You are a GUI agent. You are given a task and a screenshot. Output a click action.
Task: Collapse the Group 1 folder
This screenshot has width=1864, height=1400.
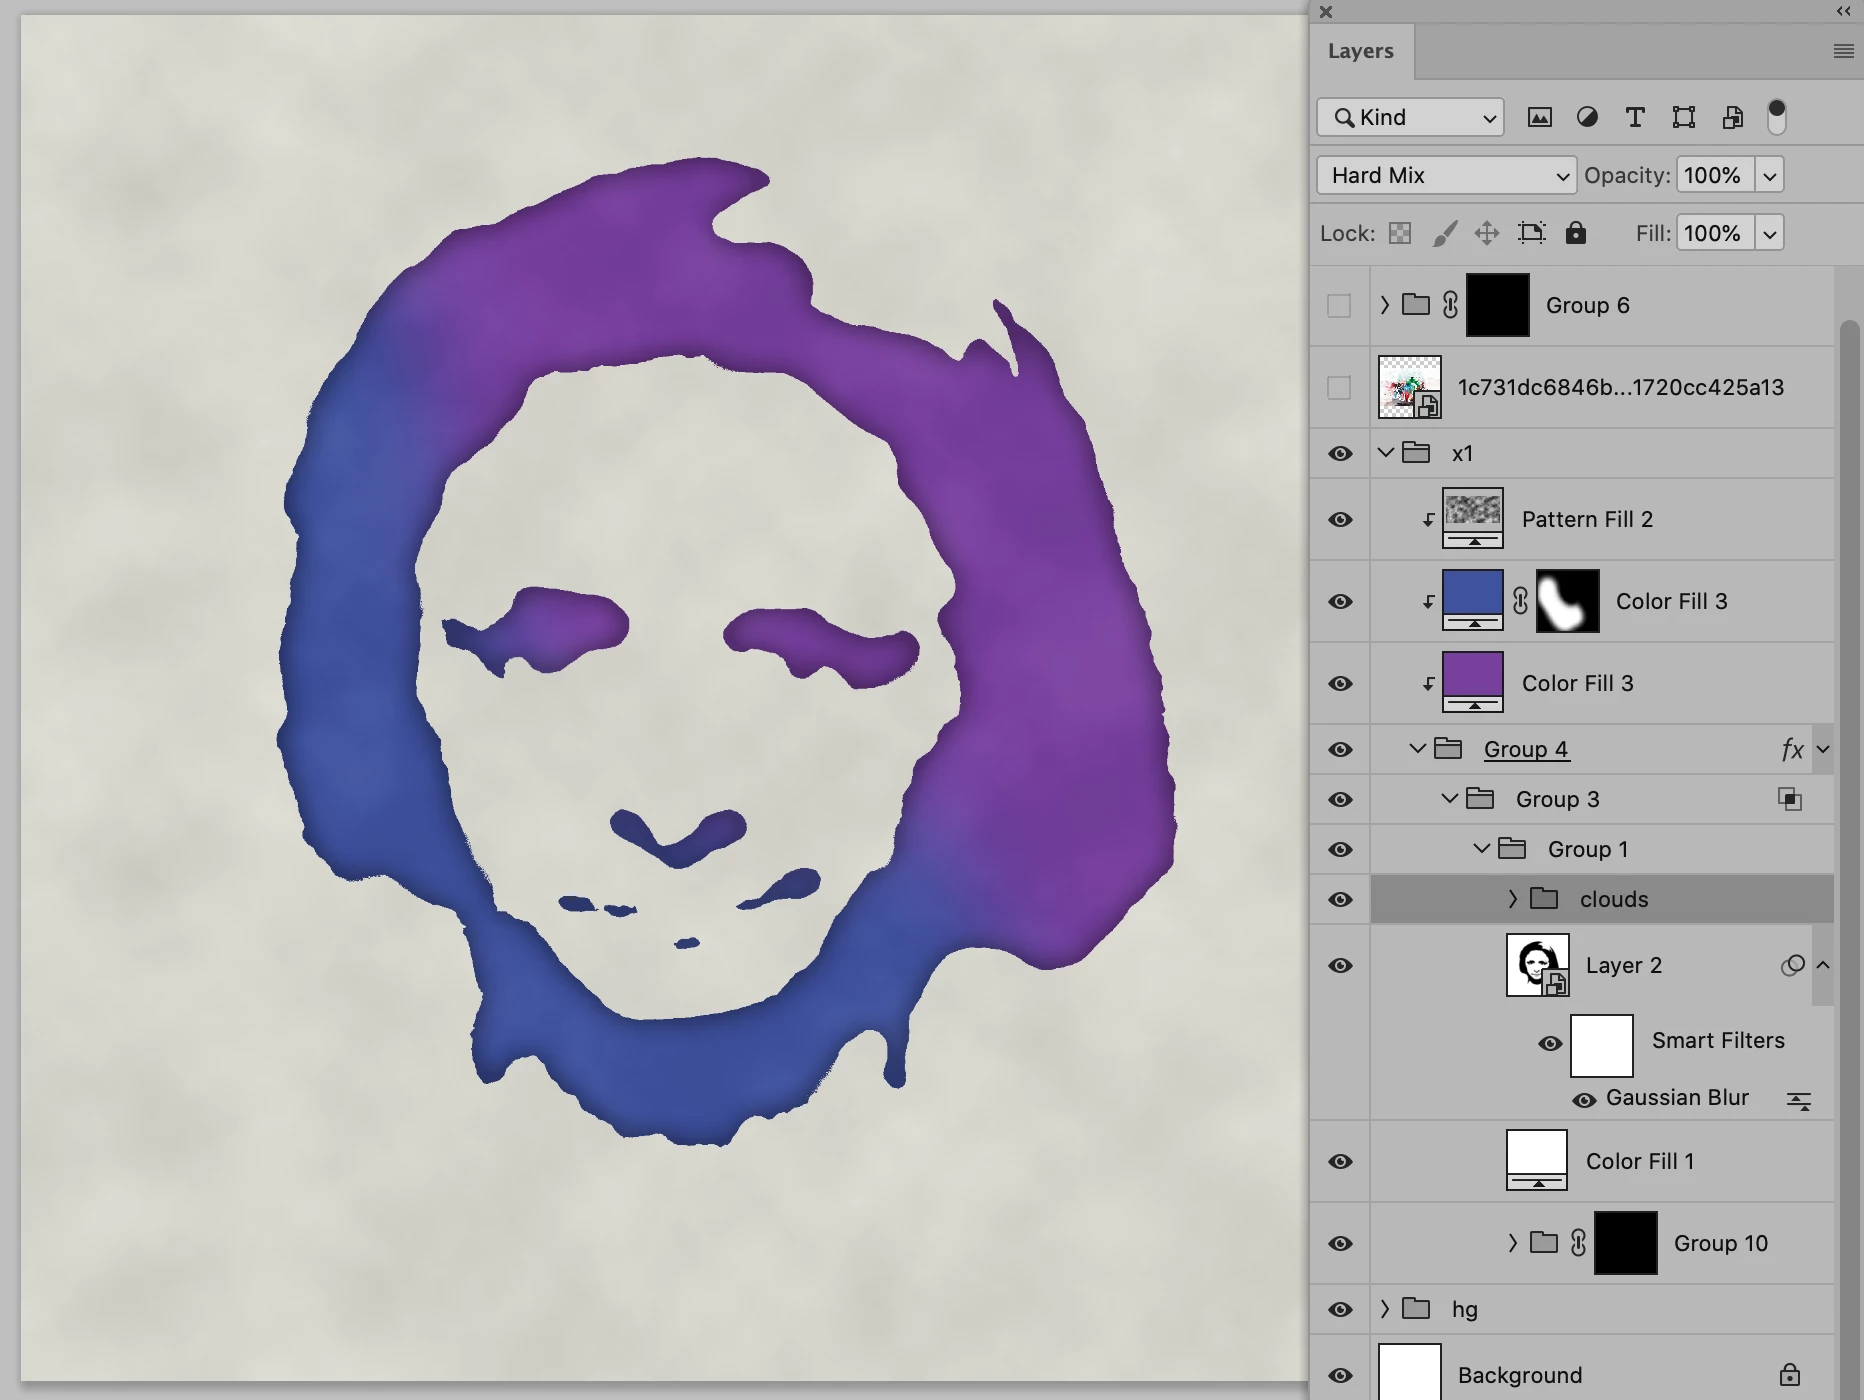[1481, 848]
